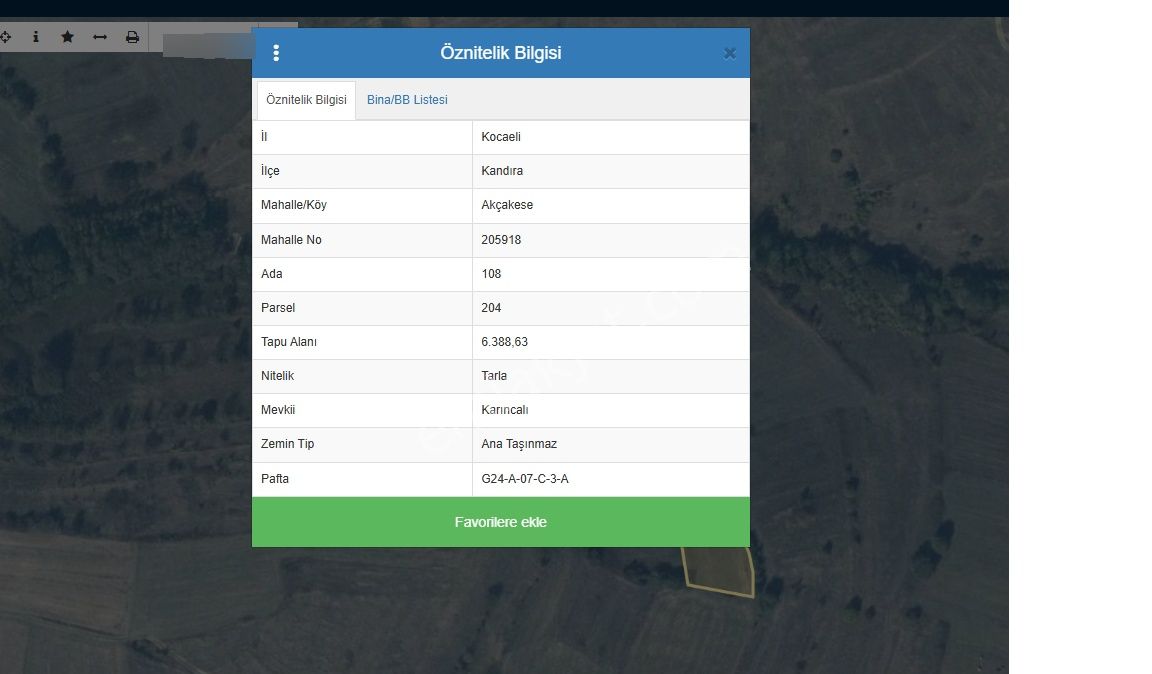Click the Pafta value G24-A-07-C-3-A
Image resolution: width=1152 pixels, height=674 pixels.
[x=525, y=479]
